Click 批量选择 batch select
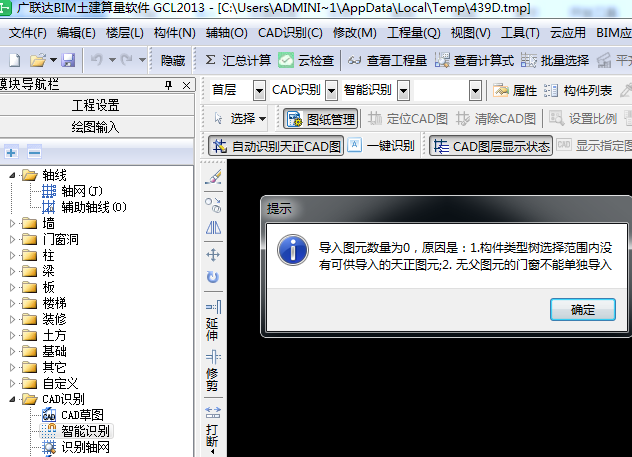This screenshot has height=457, width=632. (555, 60)
